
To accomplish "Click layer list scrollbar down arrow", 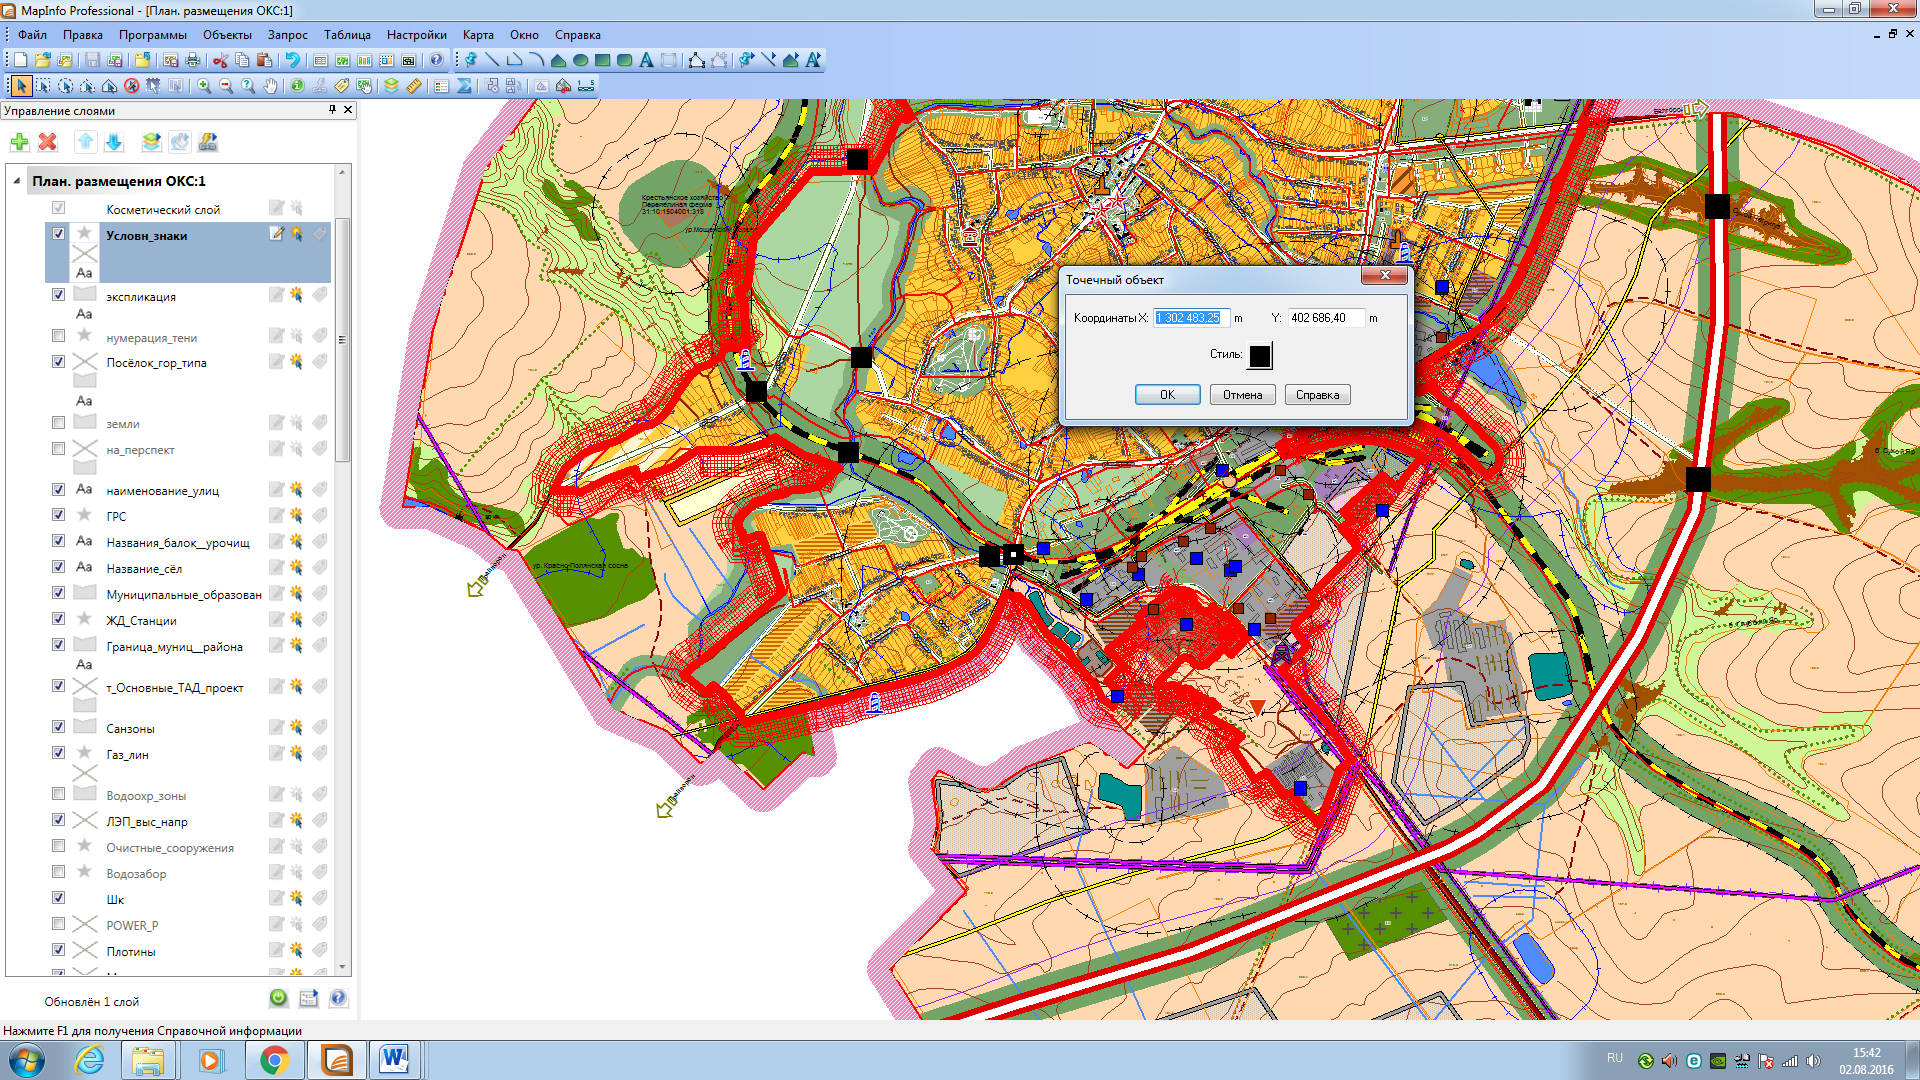I will point(342,967).
